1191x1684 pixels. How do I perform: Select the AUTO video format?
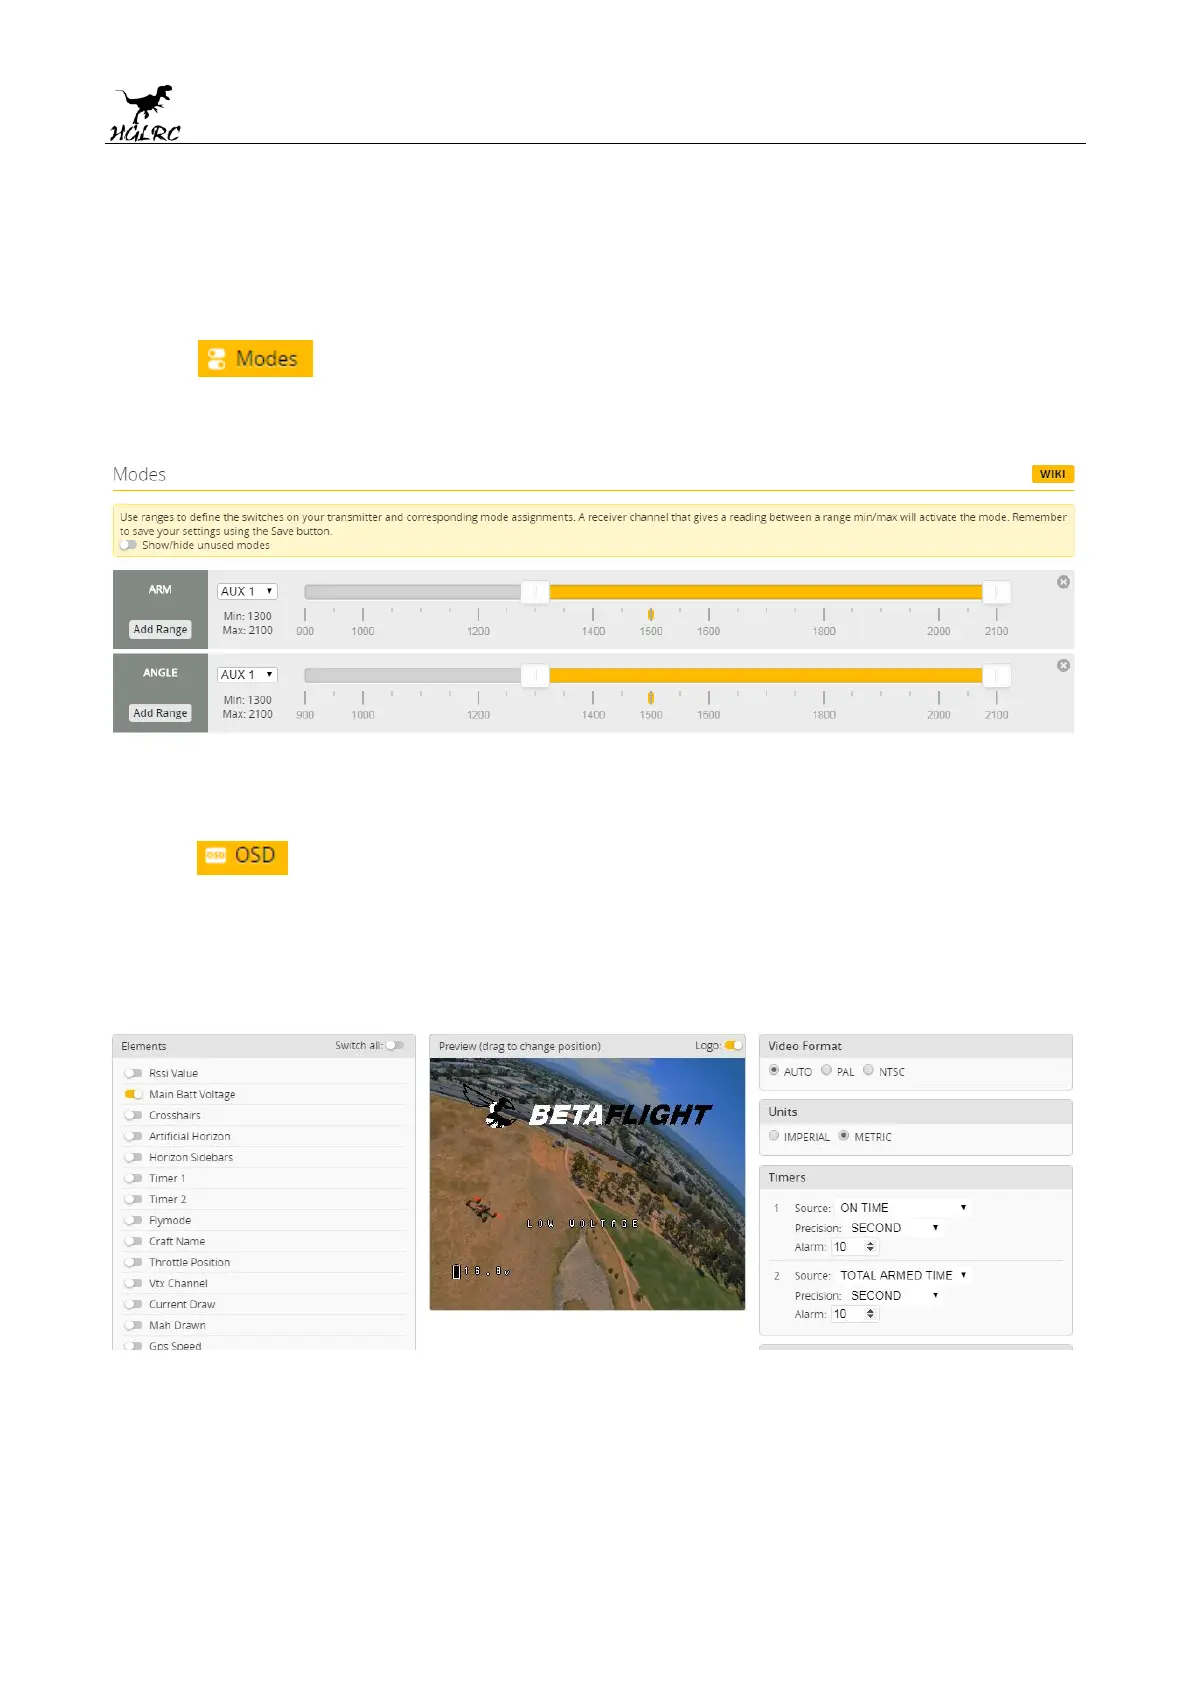774,1070
